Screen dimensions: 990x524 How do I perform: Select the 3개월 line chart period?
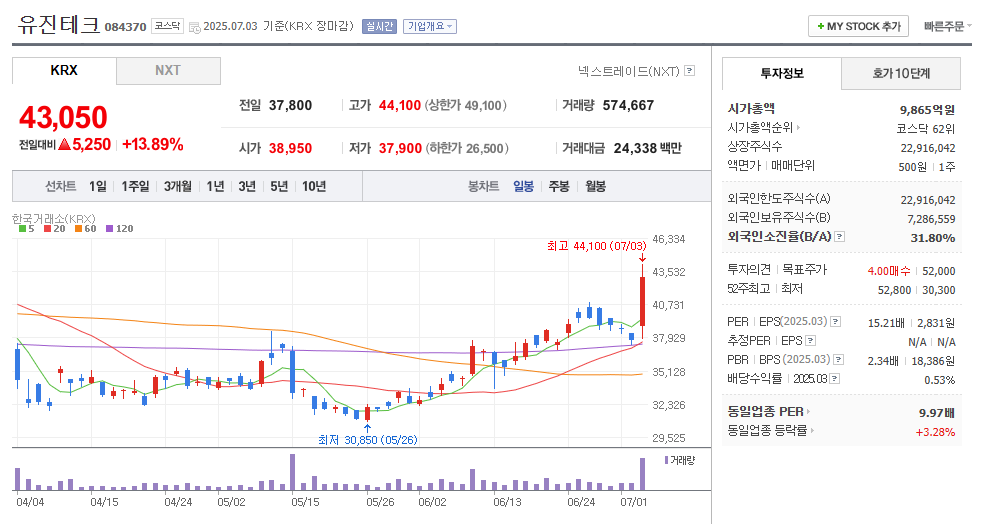(x=177, y=186)
